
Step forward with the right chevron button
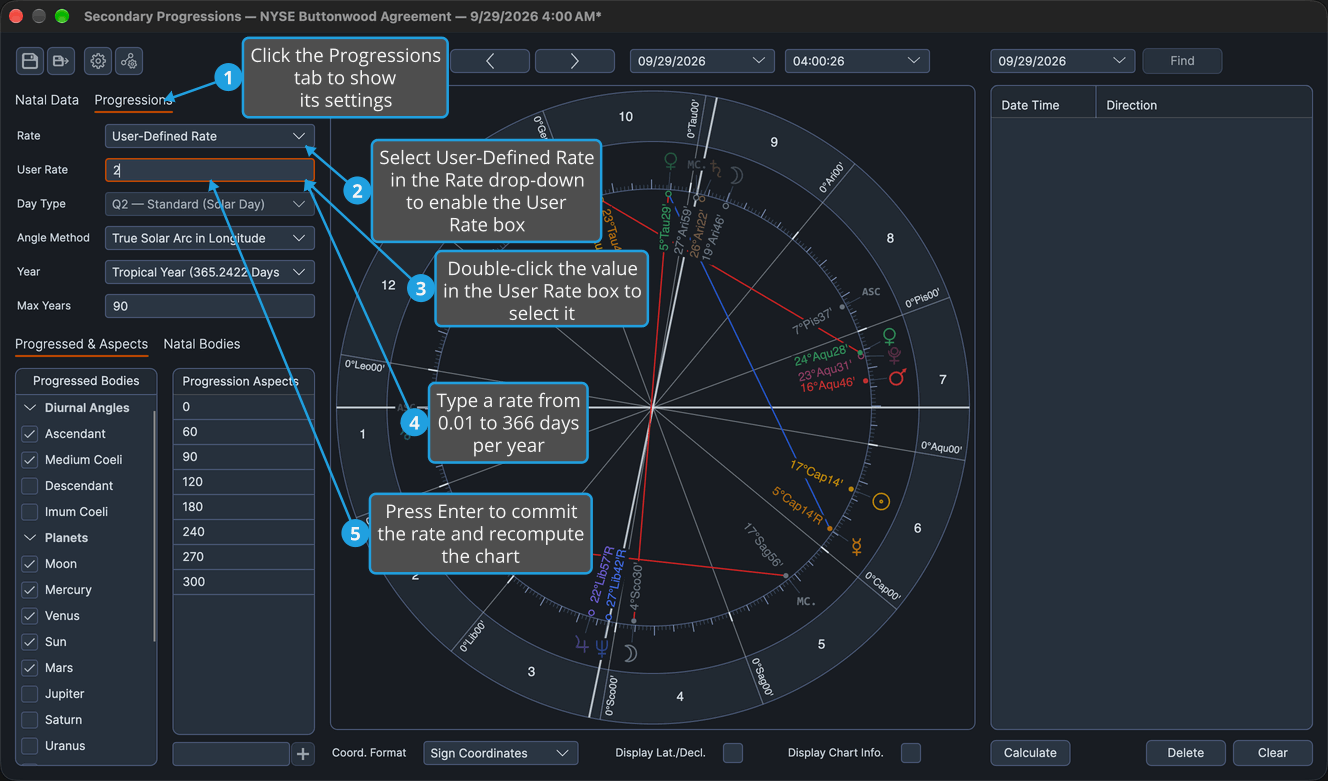click(x=575, y=61)
